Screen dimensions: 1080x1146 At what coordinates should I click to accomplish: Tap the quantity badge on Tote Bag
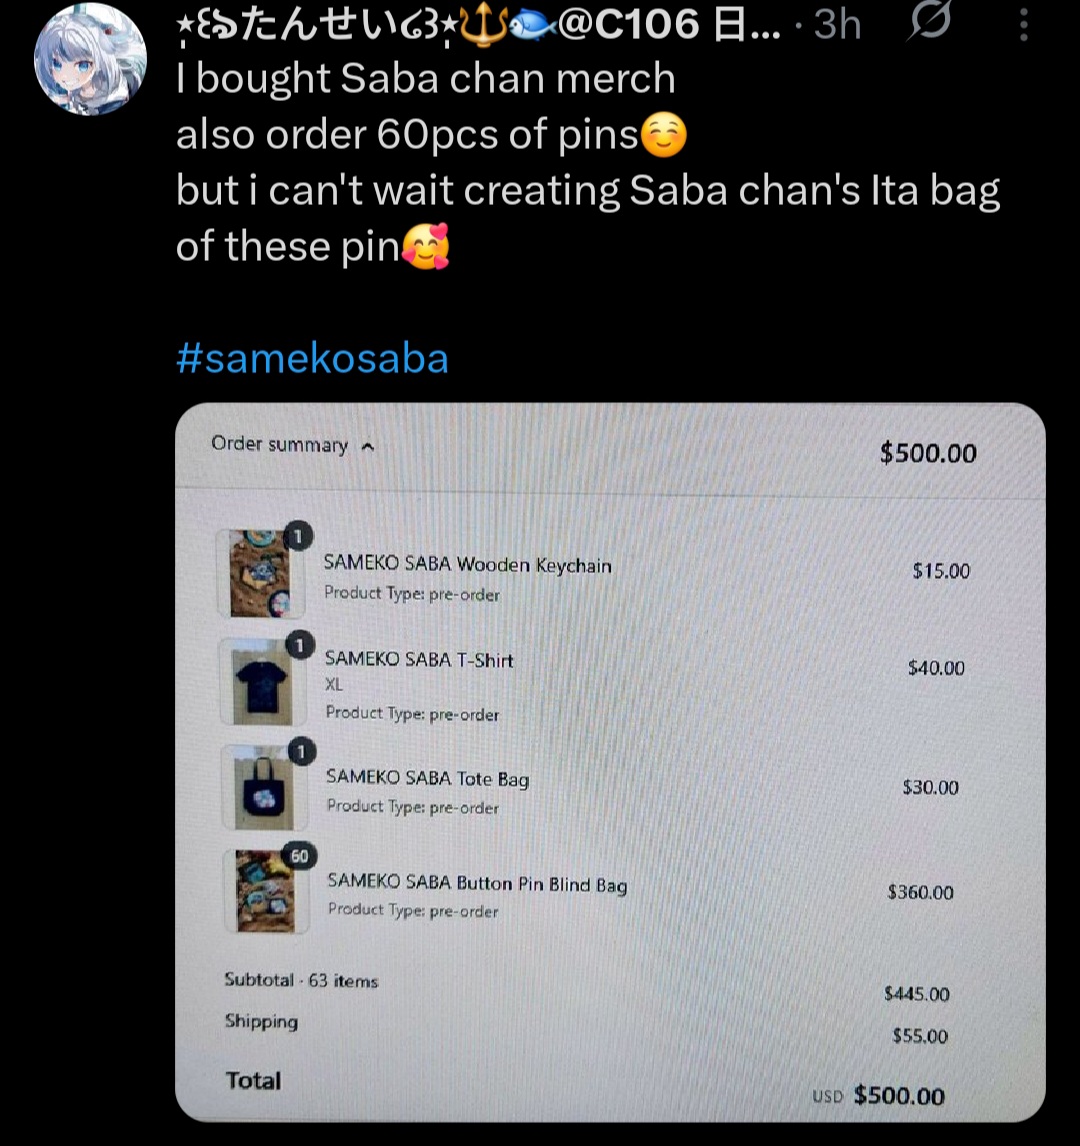tap(301, 751)
